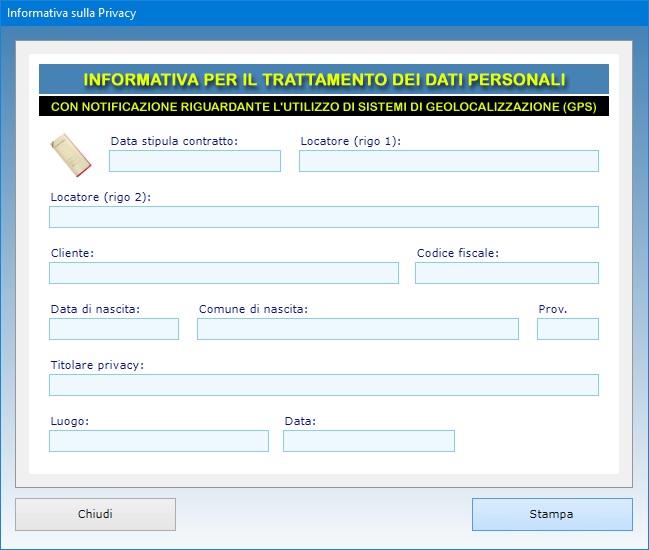
Task: Click the 'Locatore (rigo 1):' label
Action: point(351,141)
